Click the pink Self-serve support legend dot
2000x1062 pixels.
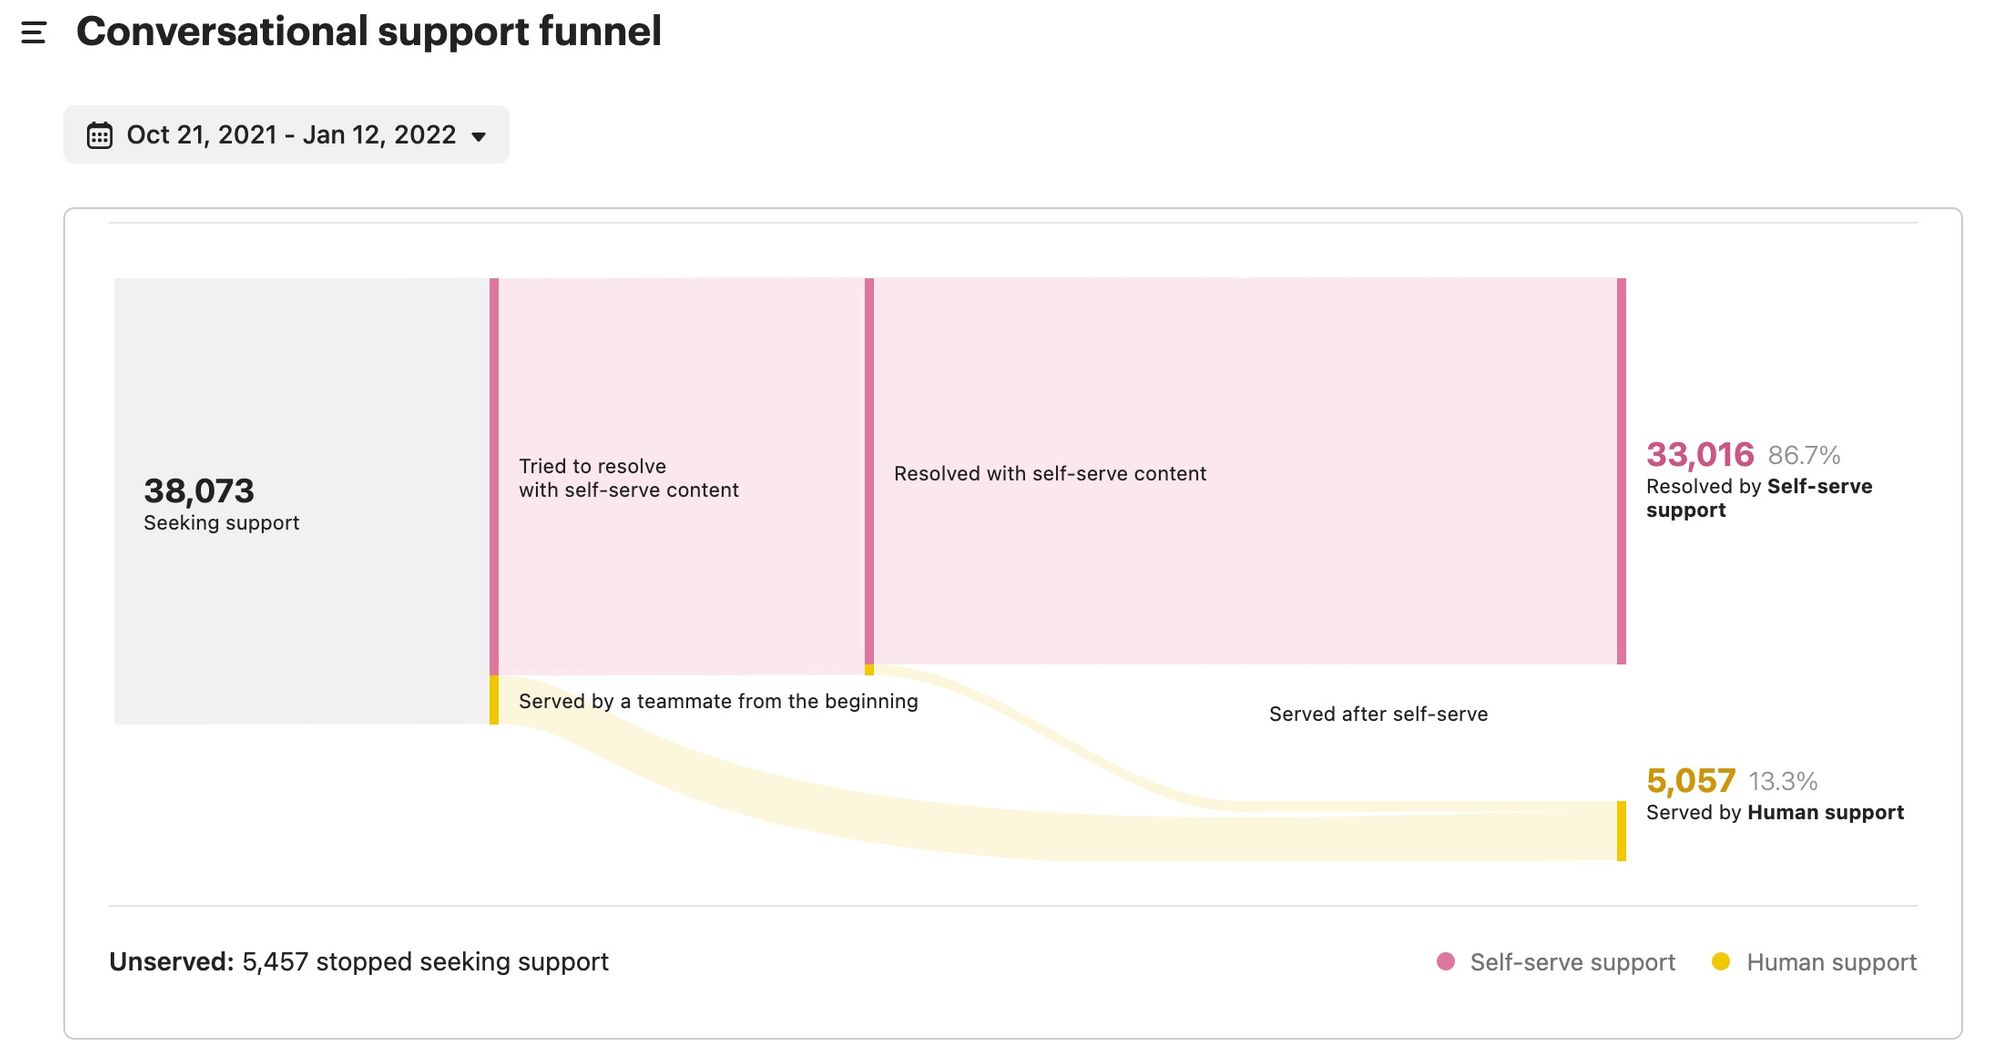[x=1445, y=962]
